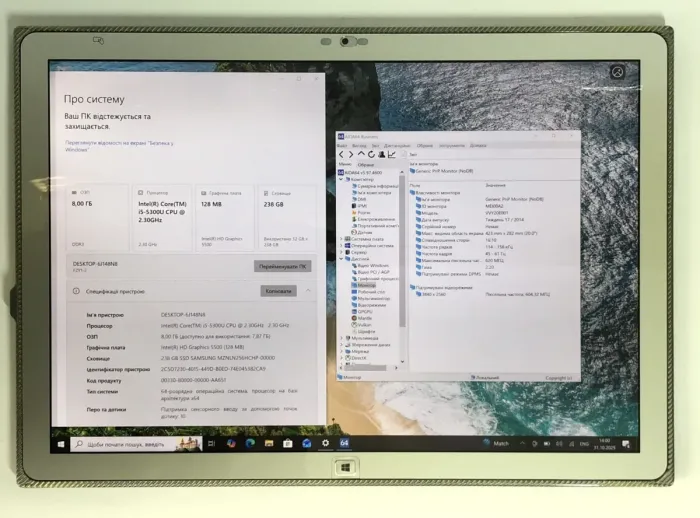
Task: Open the Вигляд menu in AIDA64
Action: (359, 146)
